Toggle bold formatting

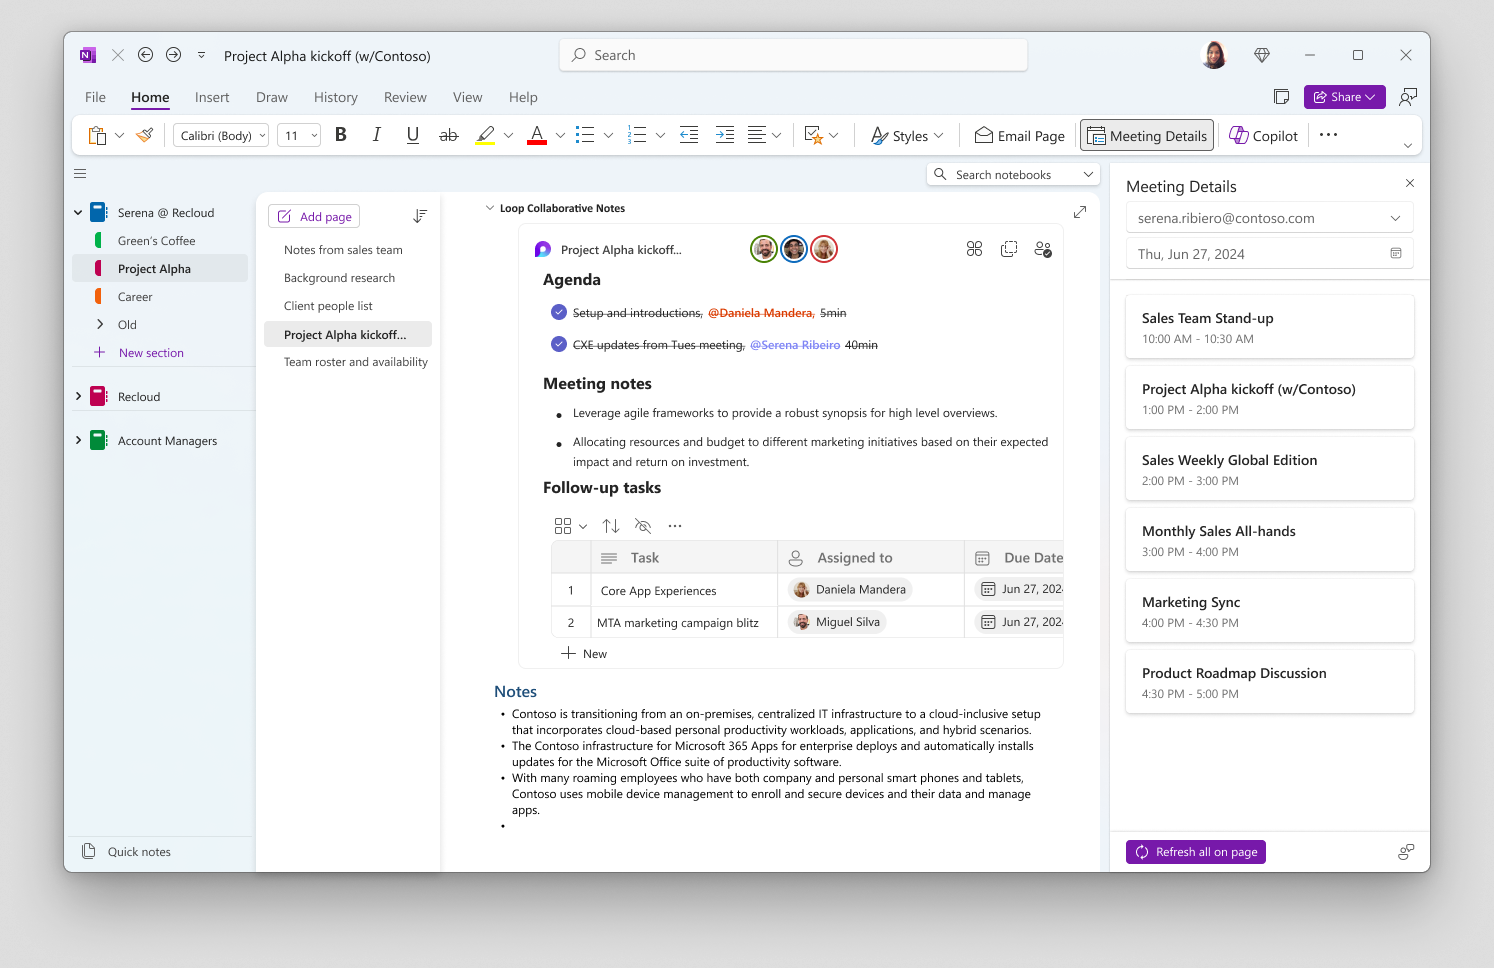point(341,135)
